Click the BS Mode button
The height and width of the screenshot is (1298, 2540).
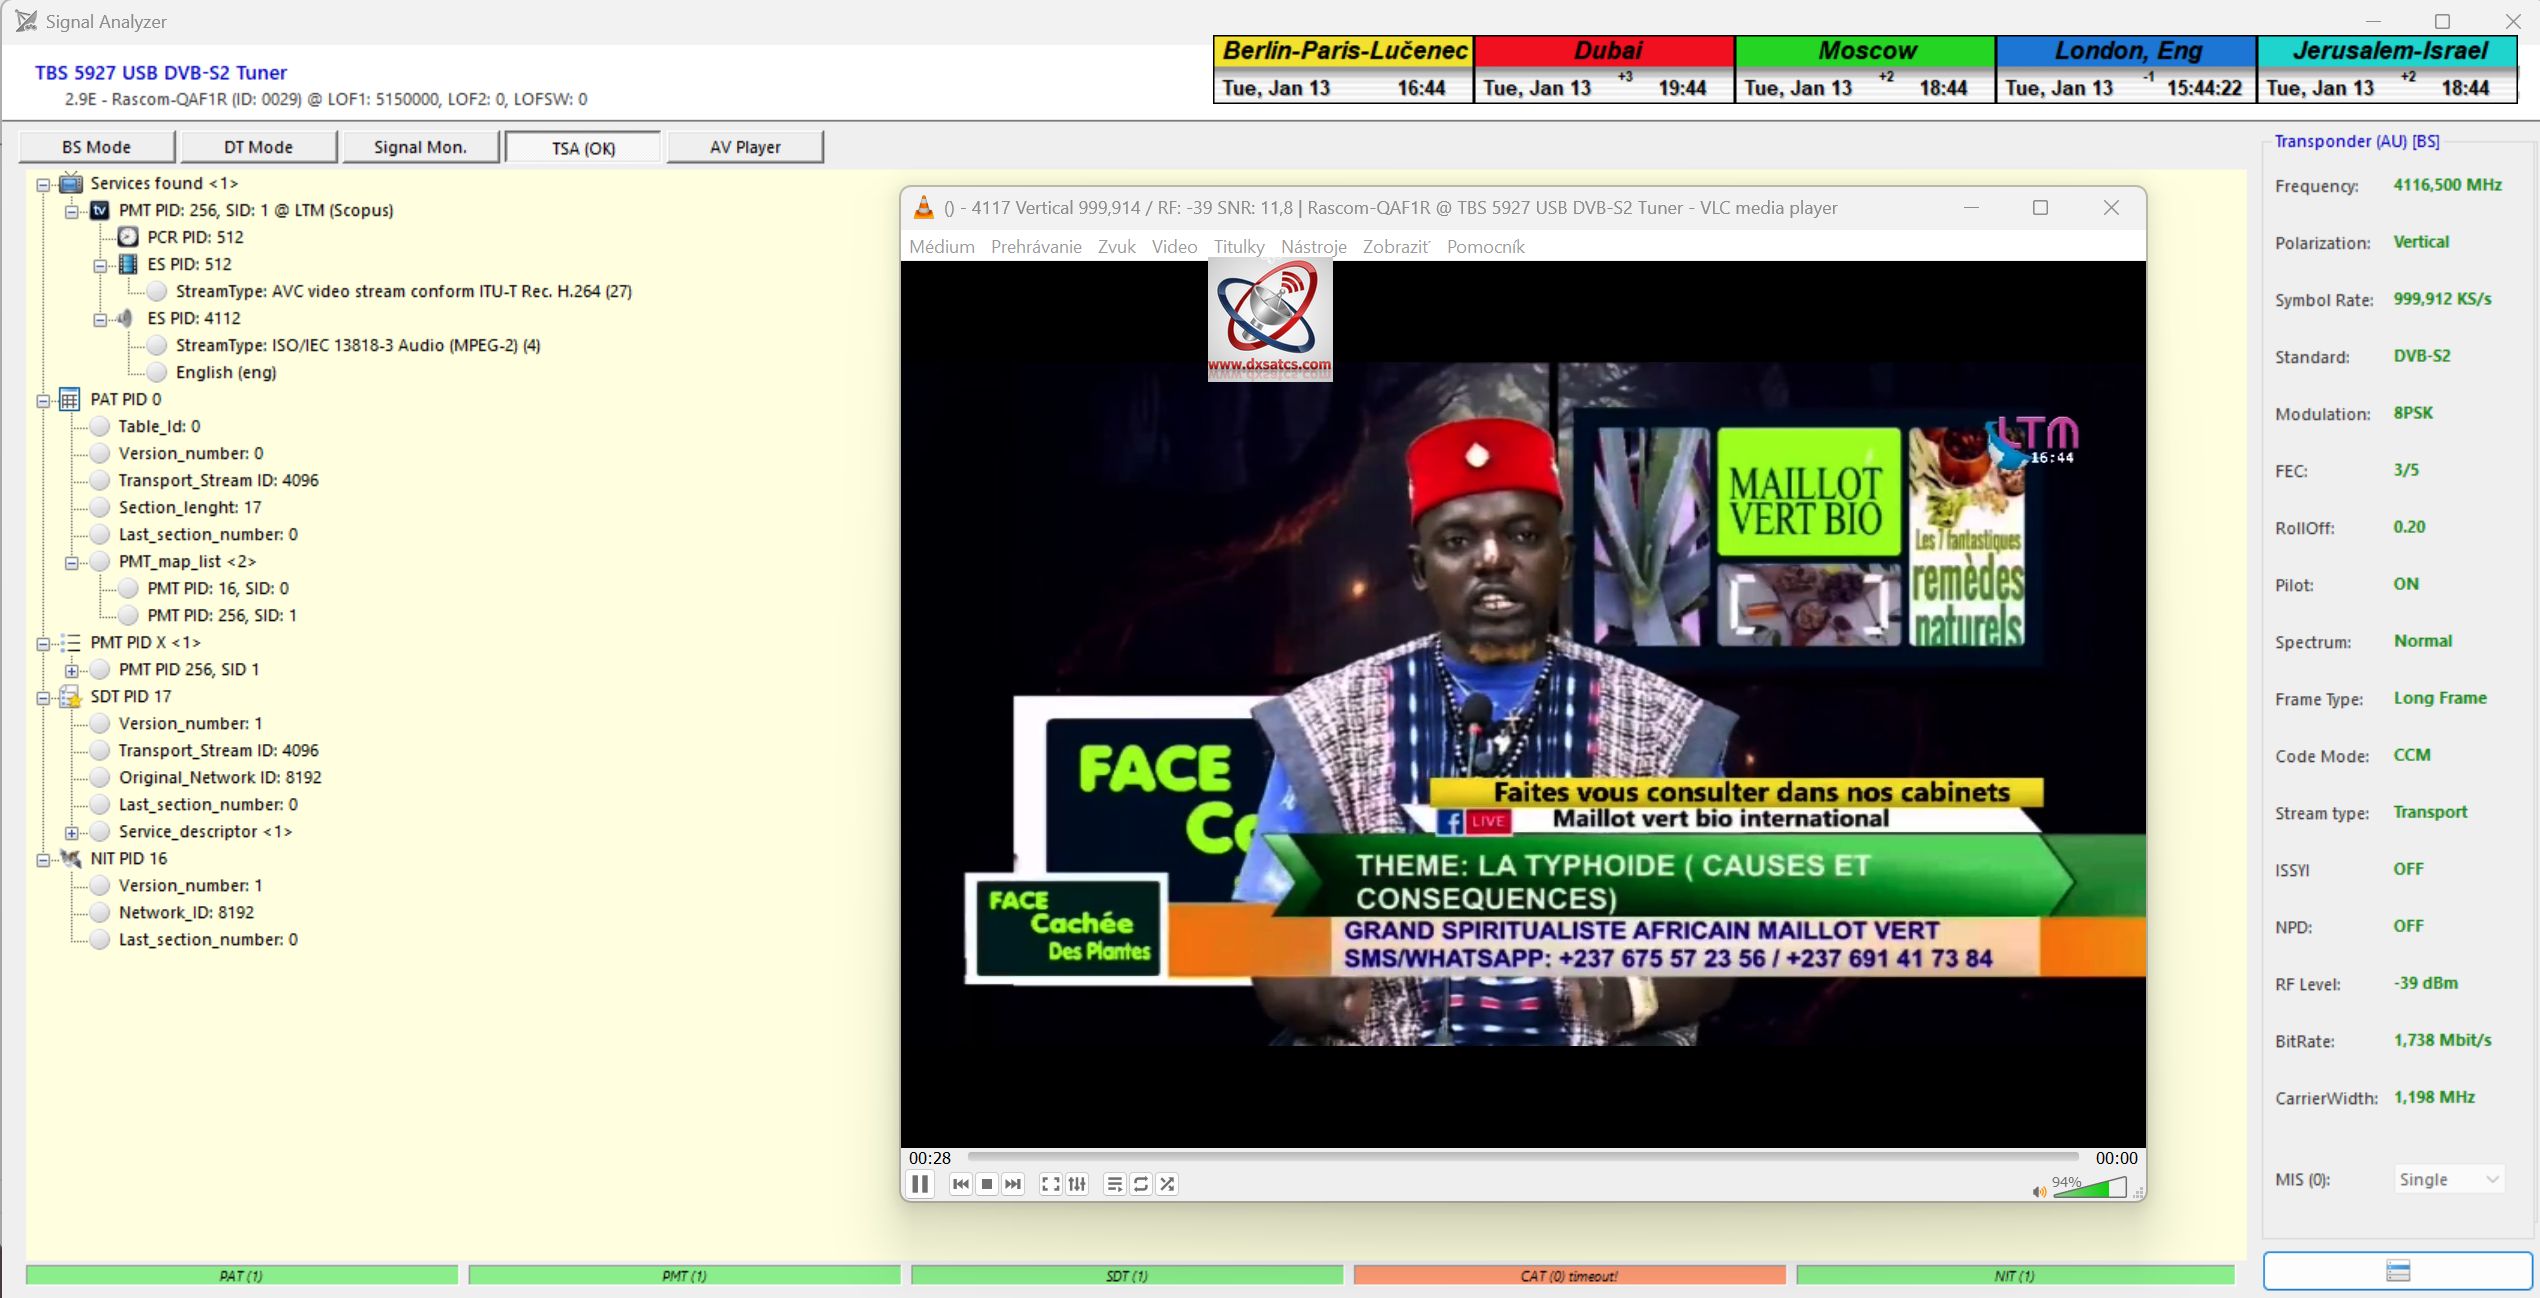[x=96, y=147]
